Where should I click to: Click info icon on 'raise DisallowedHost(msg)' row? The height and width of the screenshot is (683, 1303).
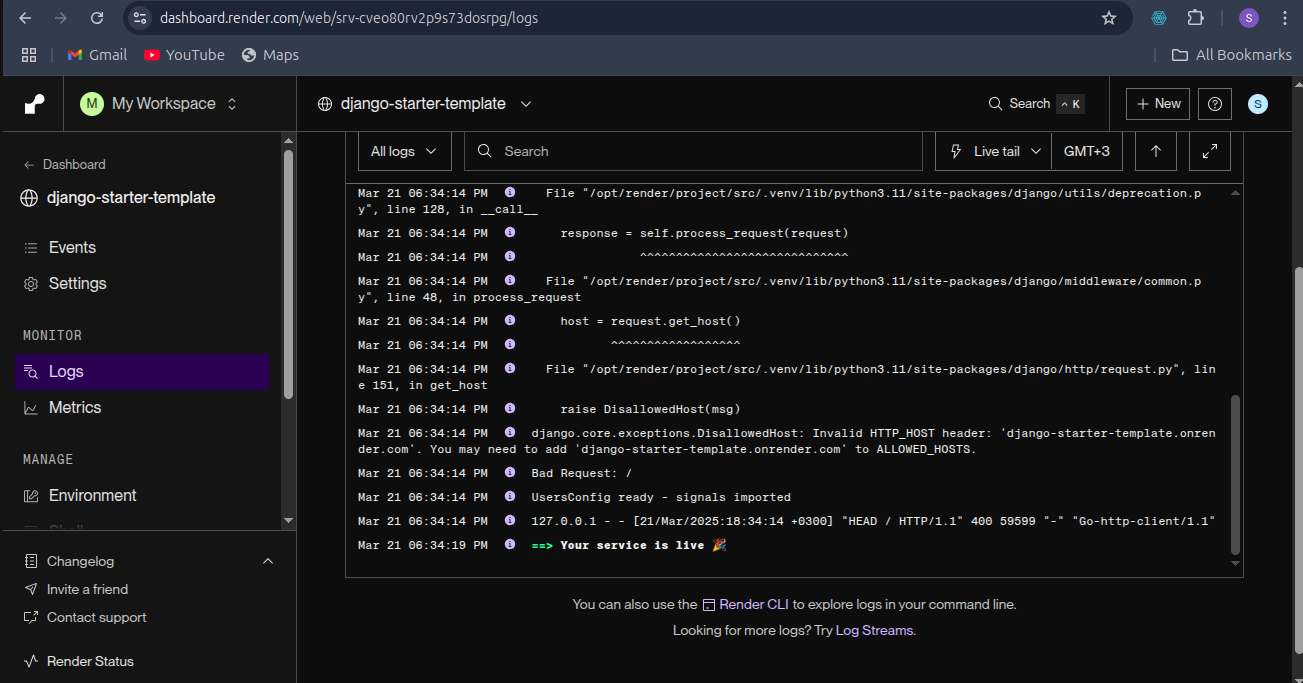coord(510,409)
